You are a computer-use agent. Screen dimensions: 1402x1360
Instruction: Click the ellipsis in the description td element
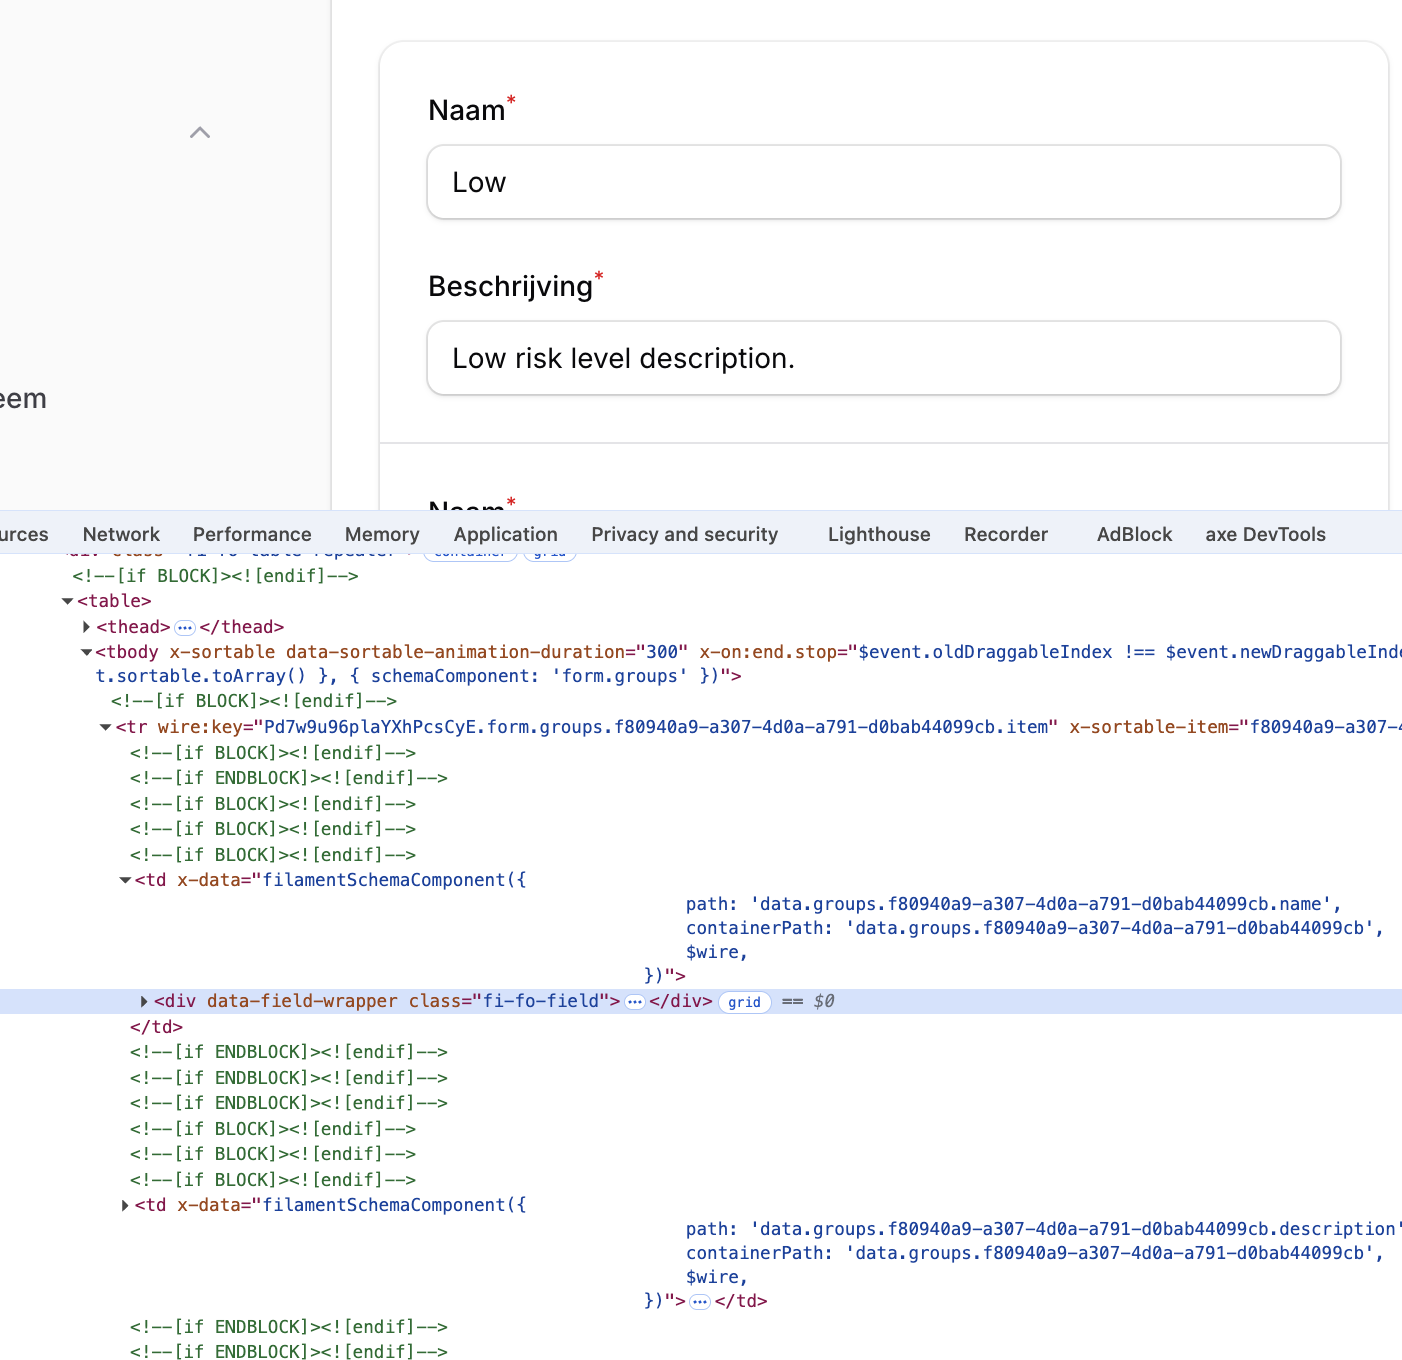[x=700, y=1302]
